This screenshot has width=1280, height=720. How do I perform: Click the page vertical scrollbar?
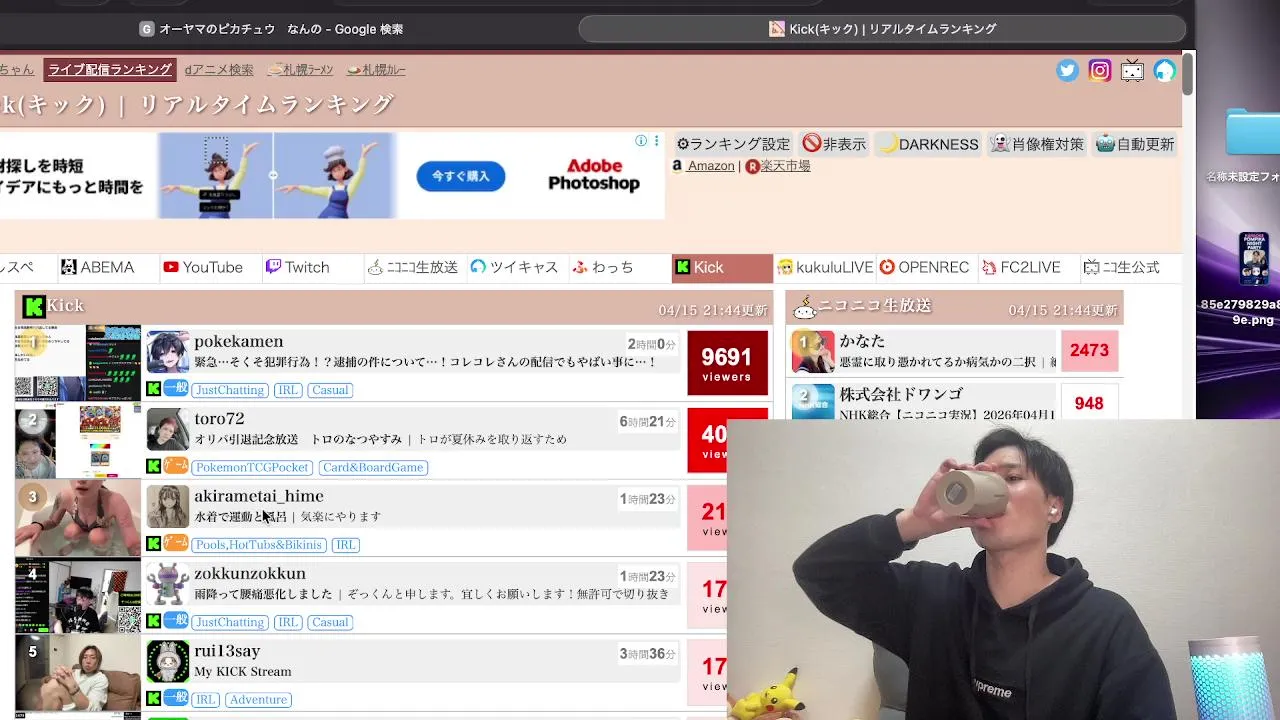point(1188,75)
